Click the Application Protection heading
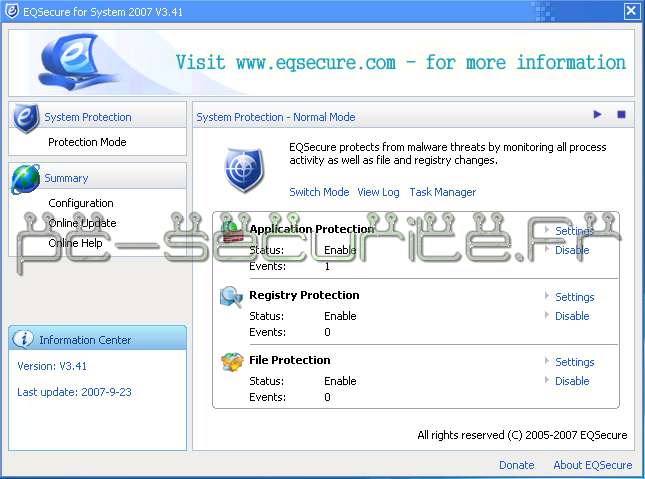Screen dimensions: 645x479 (x=312, y=229)
